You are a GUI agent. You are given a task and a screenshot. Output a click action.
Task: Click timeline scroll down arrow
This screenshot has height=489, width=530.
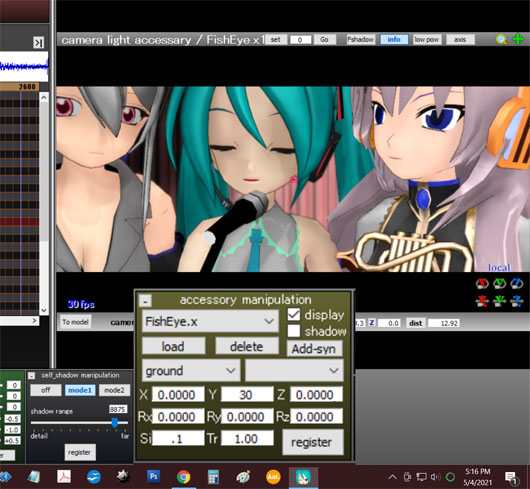tap(44, 310)
